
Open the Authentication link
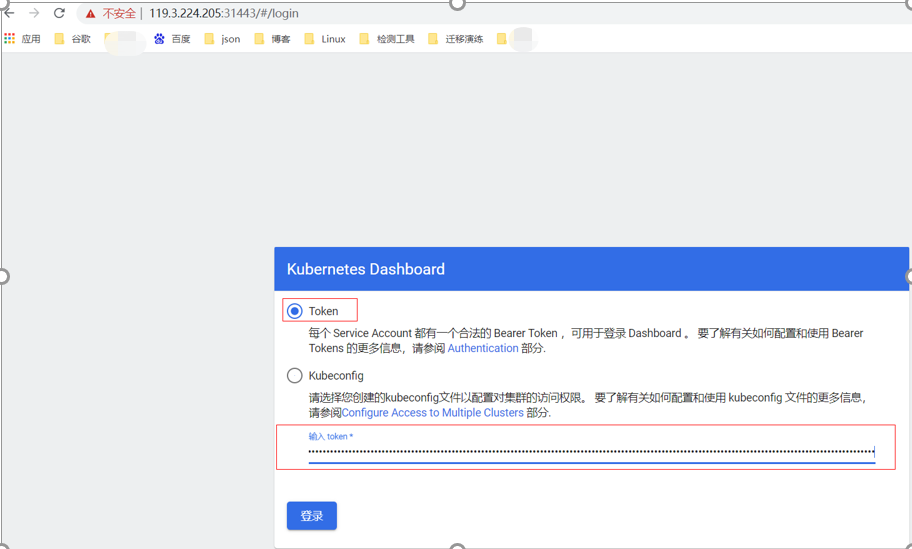pyautogui.click(x=483, y=348)
